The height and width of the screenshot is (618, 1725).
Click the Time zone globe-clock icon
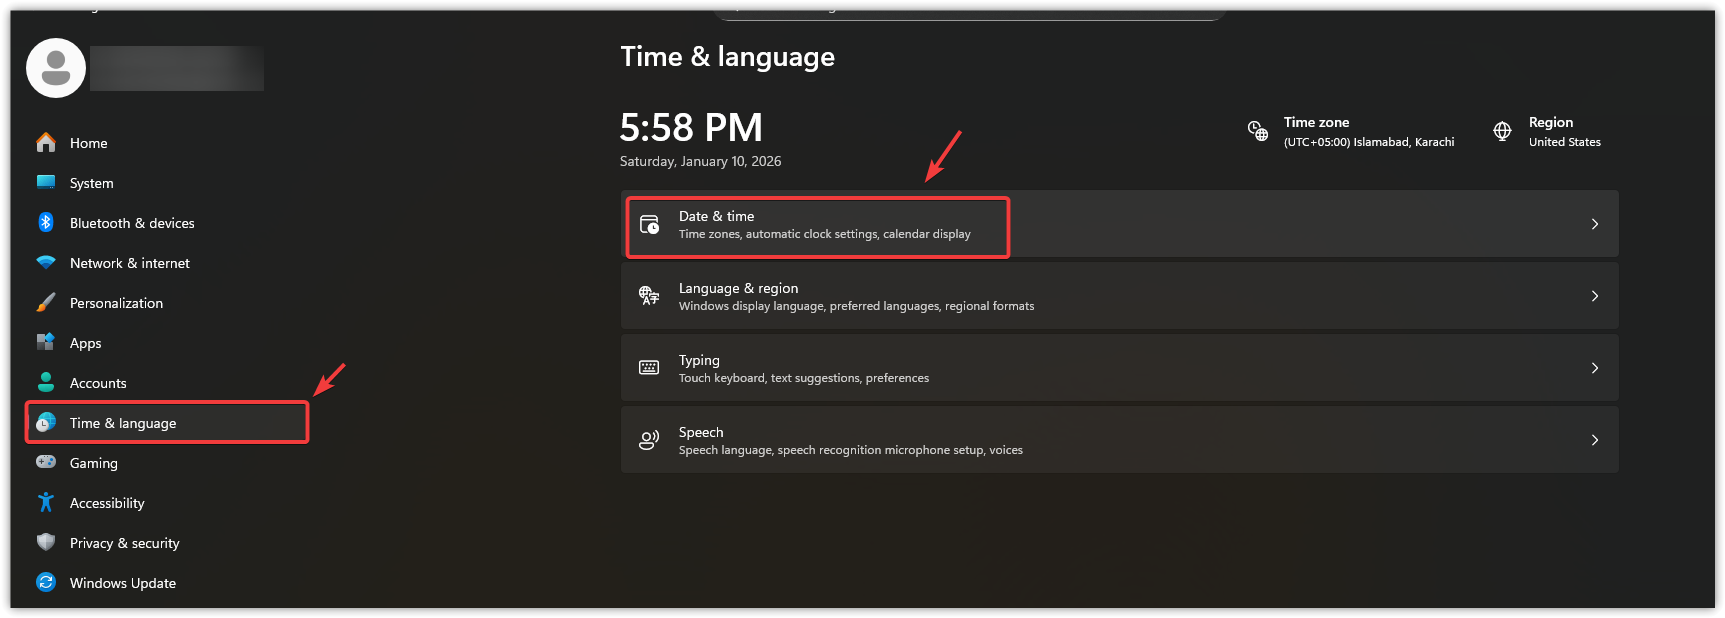click(x=1258, y=131)
